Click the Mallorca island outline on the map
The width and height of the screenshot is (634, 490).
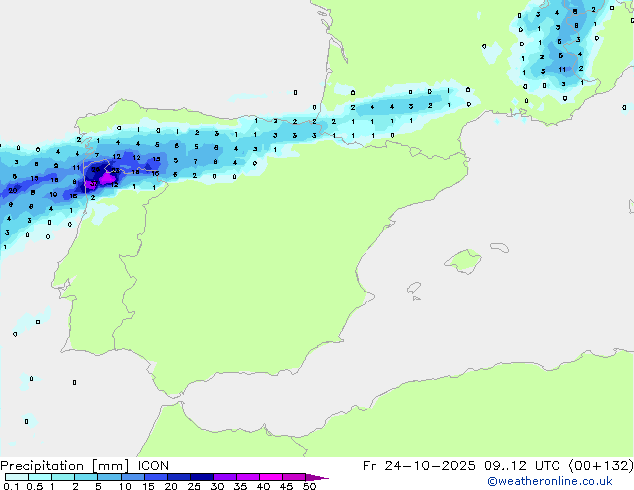tap(463, 262)
